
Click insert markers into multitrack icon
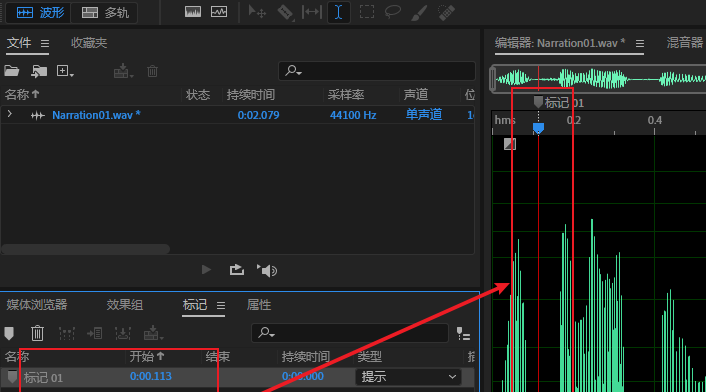coord(153,333)
